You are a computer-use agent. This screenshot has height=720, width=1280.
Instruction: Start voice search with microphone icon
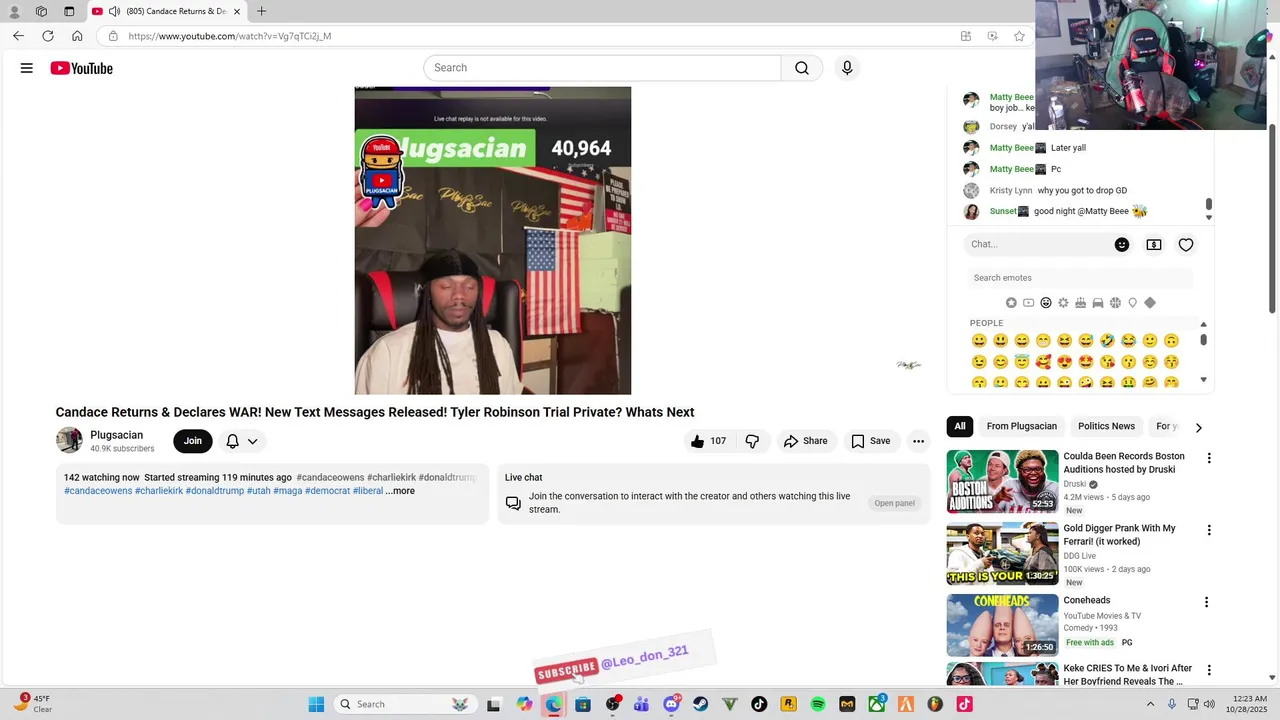(x=847, y=68)
